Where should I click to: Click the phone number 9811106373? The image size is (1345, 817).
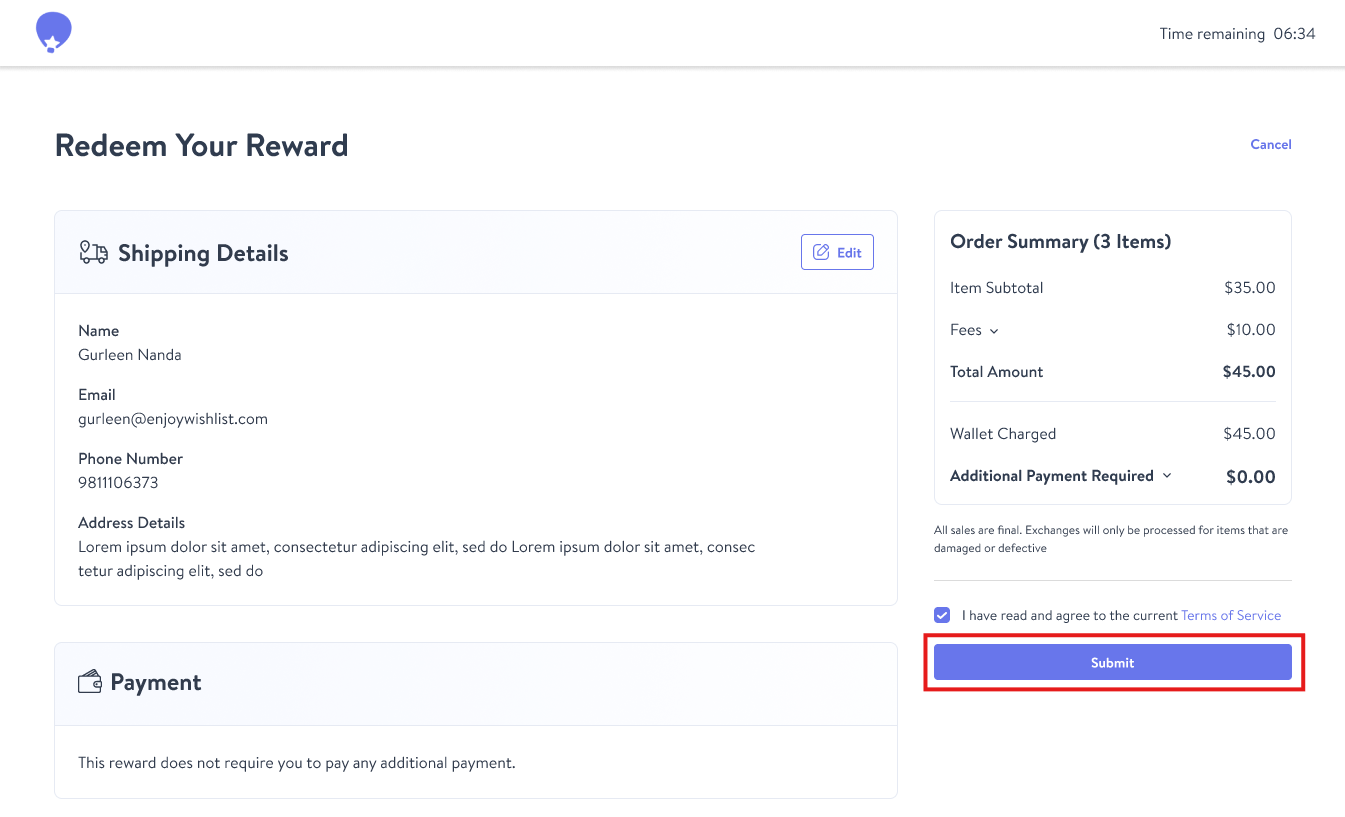pos(118,483)
